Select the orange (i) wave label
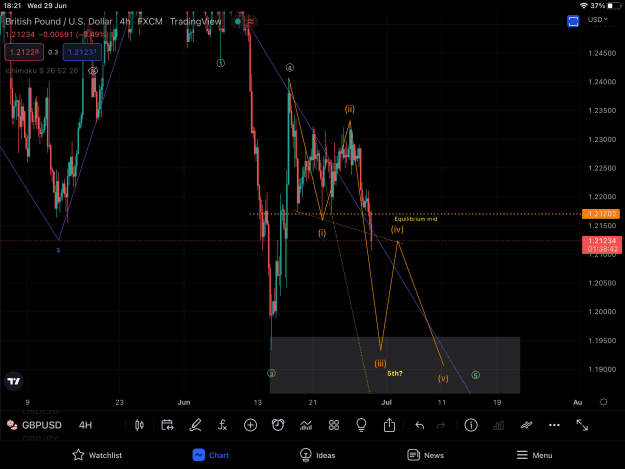The height and width of the screenshot is (469, 625). (322, 233)
